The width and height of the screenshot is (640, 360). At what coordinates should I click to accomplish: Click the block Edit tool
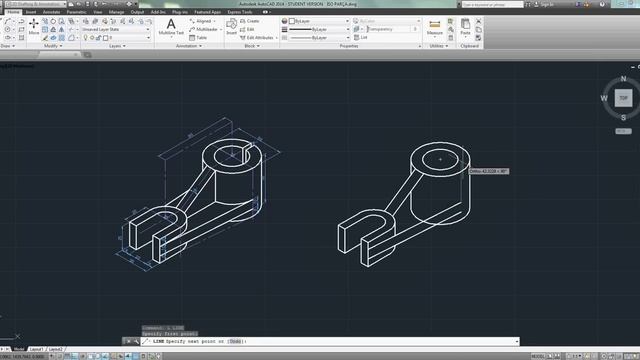[x=247, y=29]
